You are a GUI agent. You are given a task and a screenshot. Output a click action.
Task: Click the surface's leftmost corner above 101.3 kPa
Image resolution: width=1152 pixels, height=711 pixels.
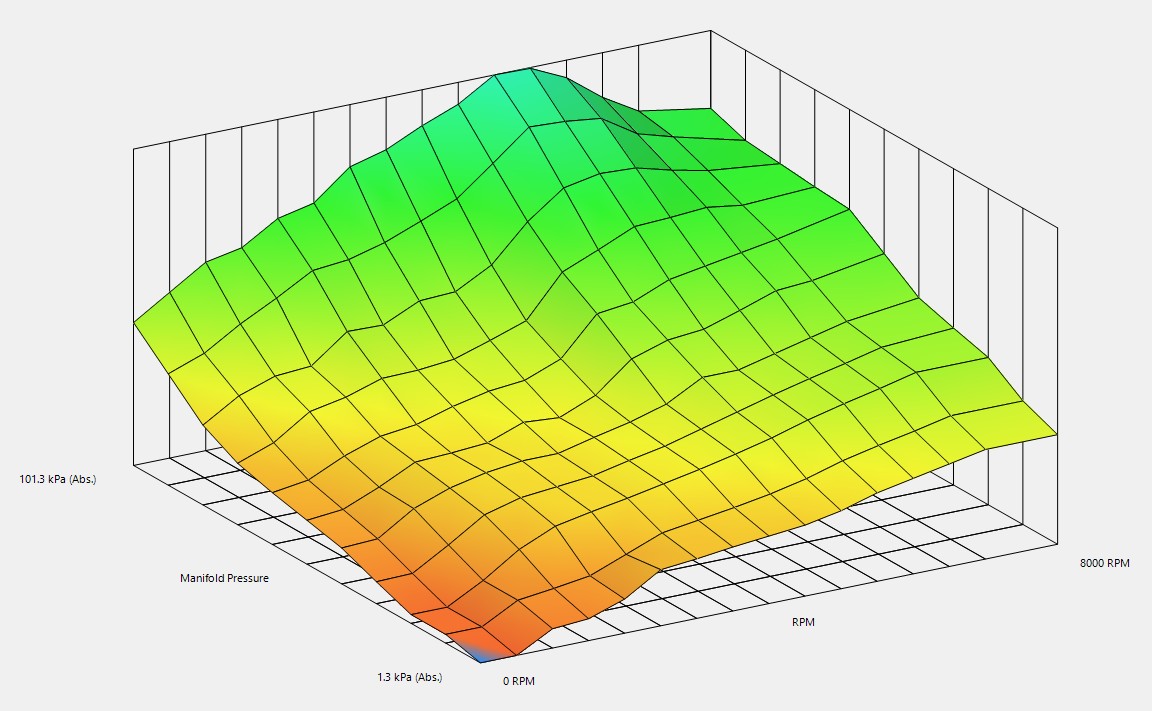coord(135,322)
